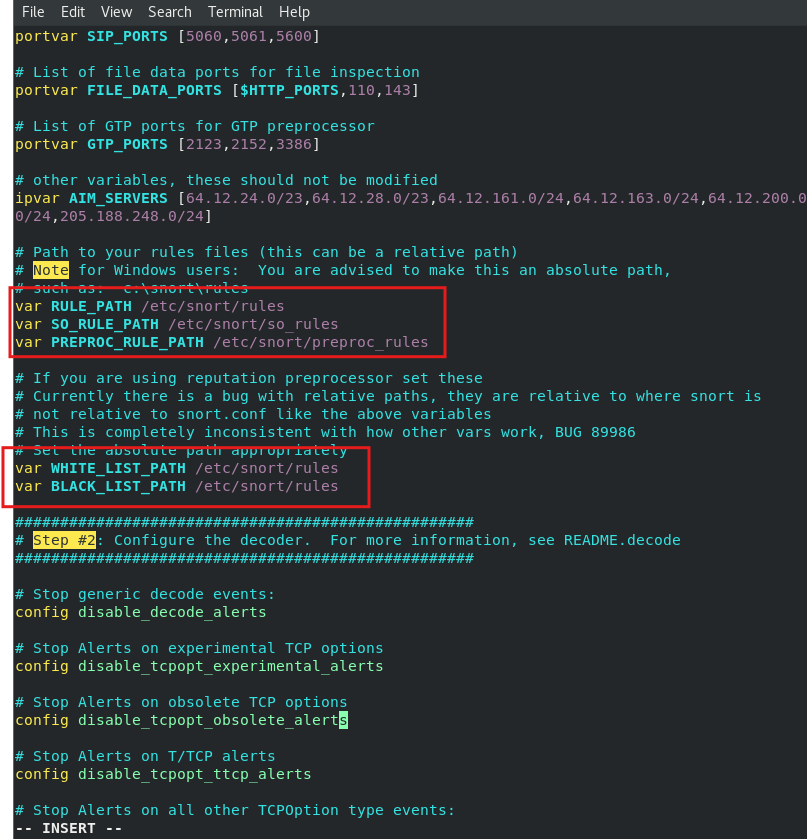Open the Search menu
Screen dimensions: 807x839
pos(169,12)
